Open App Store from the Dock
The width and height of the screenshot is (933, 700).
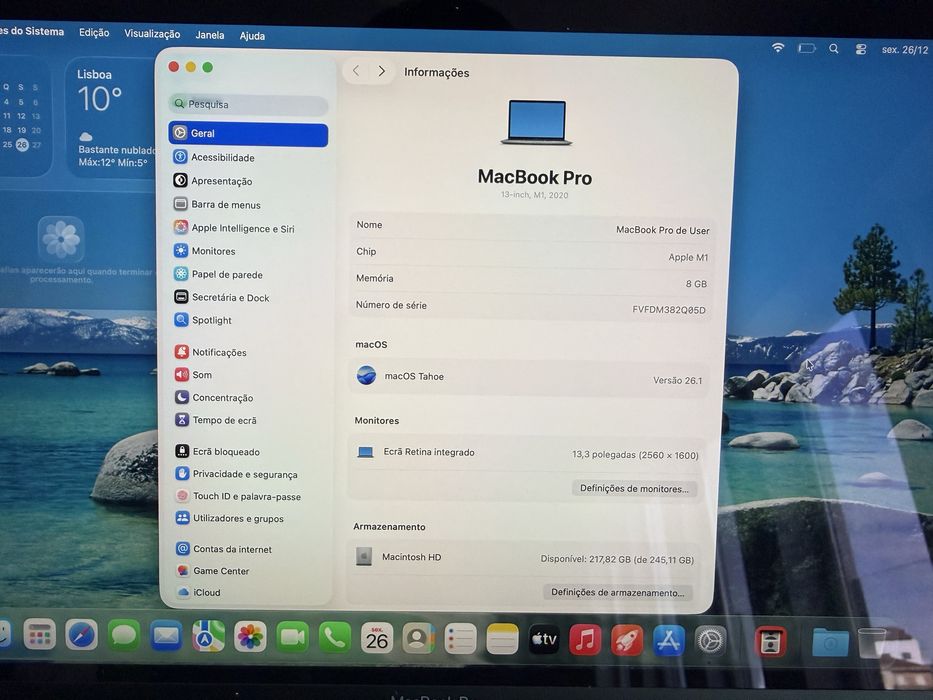[669, 641]
